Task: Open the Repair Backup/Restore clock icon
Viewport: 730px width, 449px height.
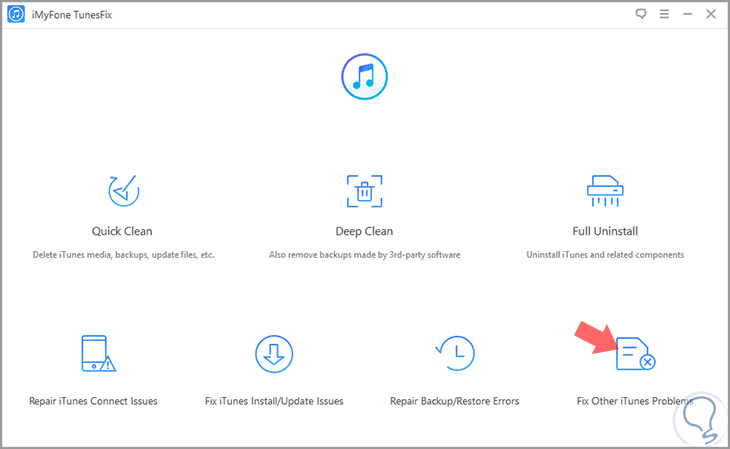Action: point(455,353)
